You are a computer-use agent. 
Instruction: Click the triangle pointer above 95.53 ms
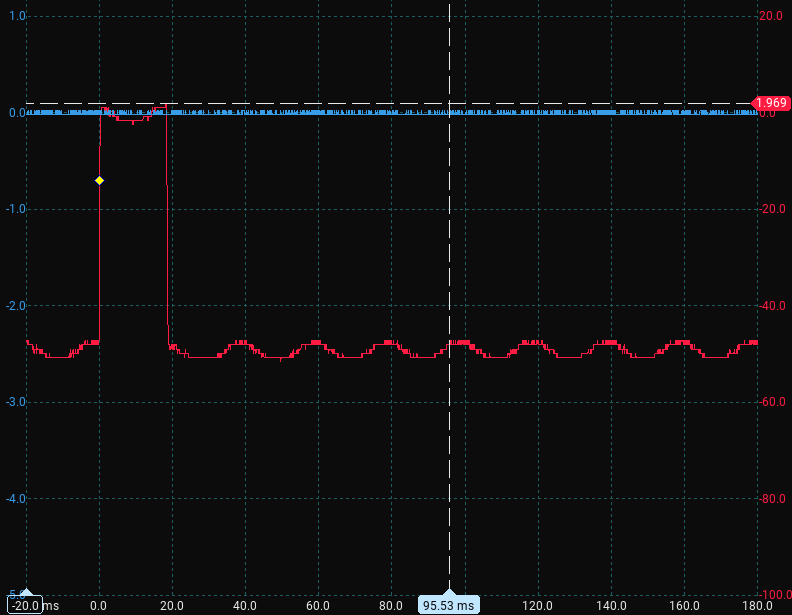coord(449,593)
